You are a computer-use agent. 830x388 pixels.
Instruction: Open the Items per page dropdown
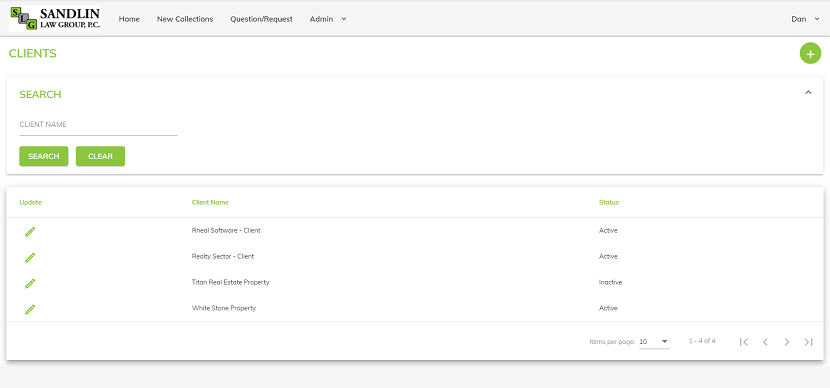(654, 342)
